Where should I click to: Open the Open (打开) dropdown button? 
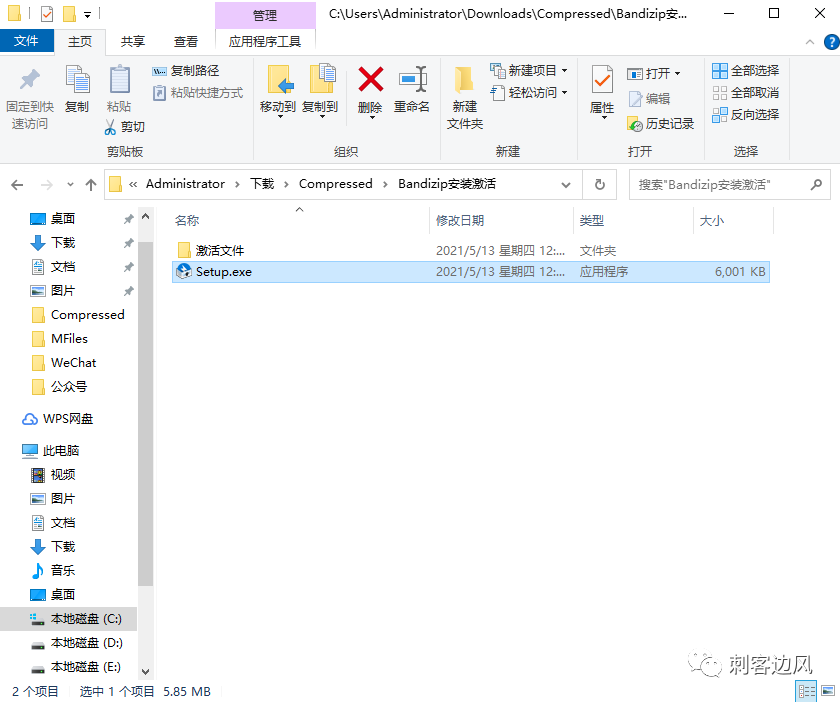tap(654, 73)
